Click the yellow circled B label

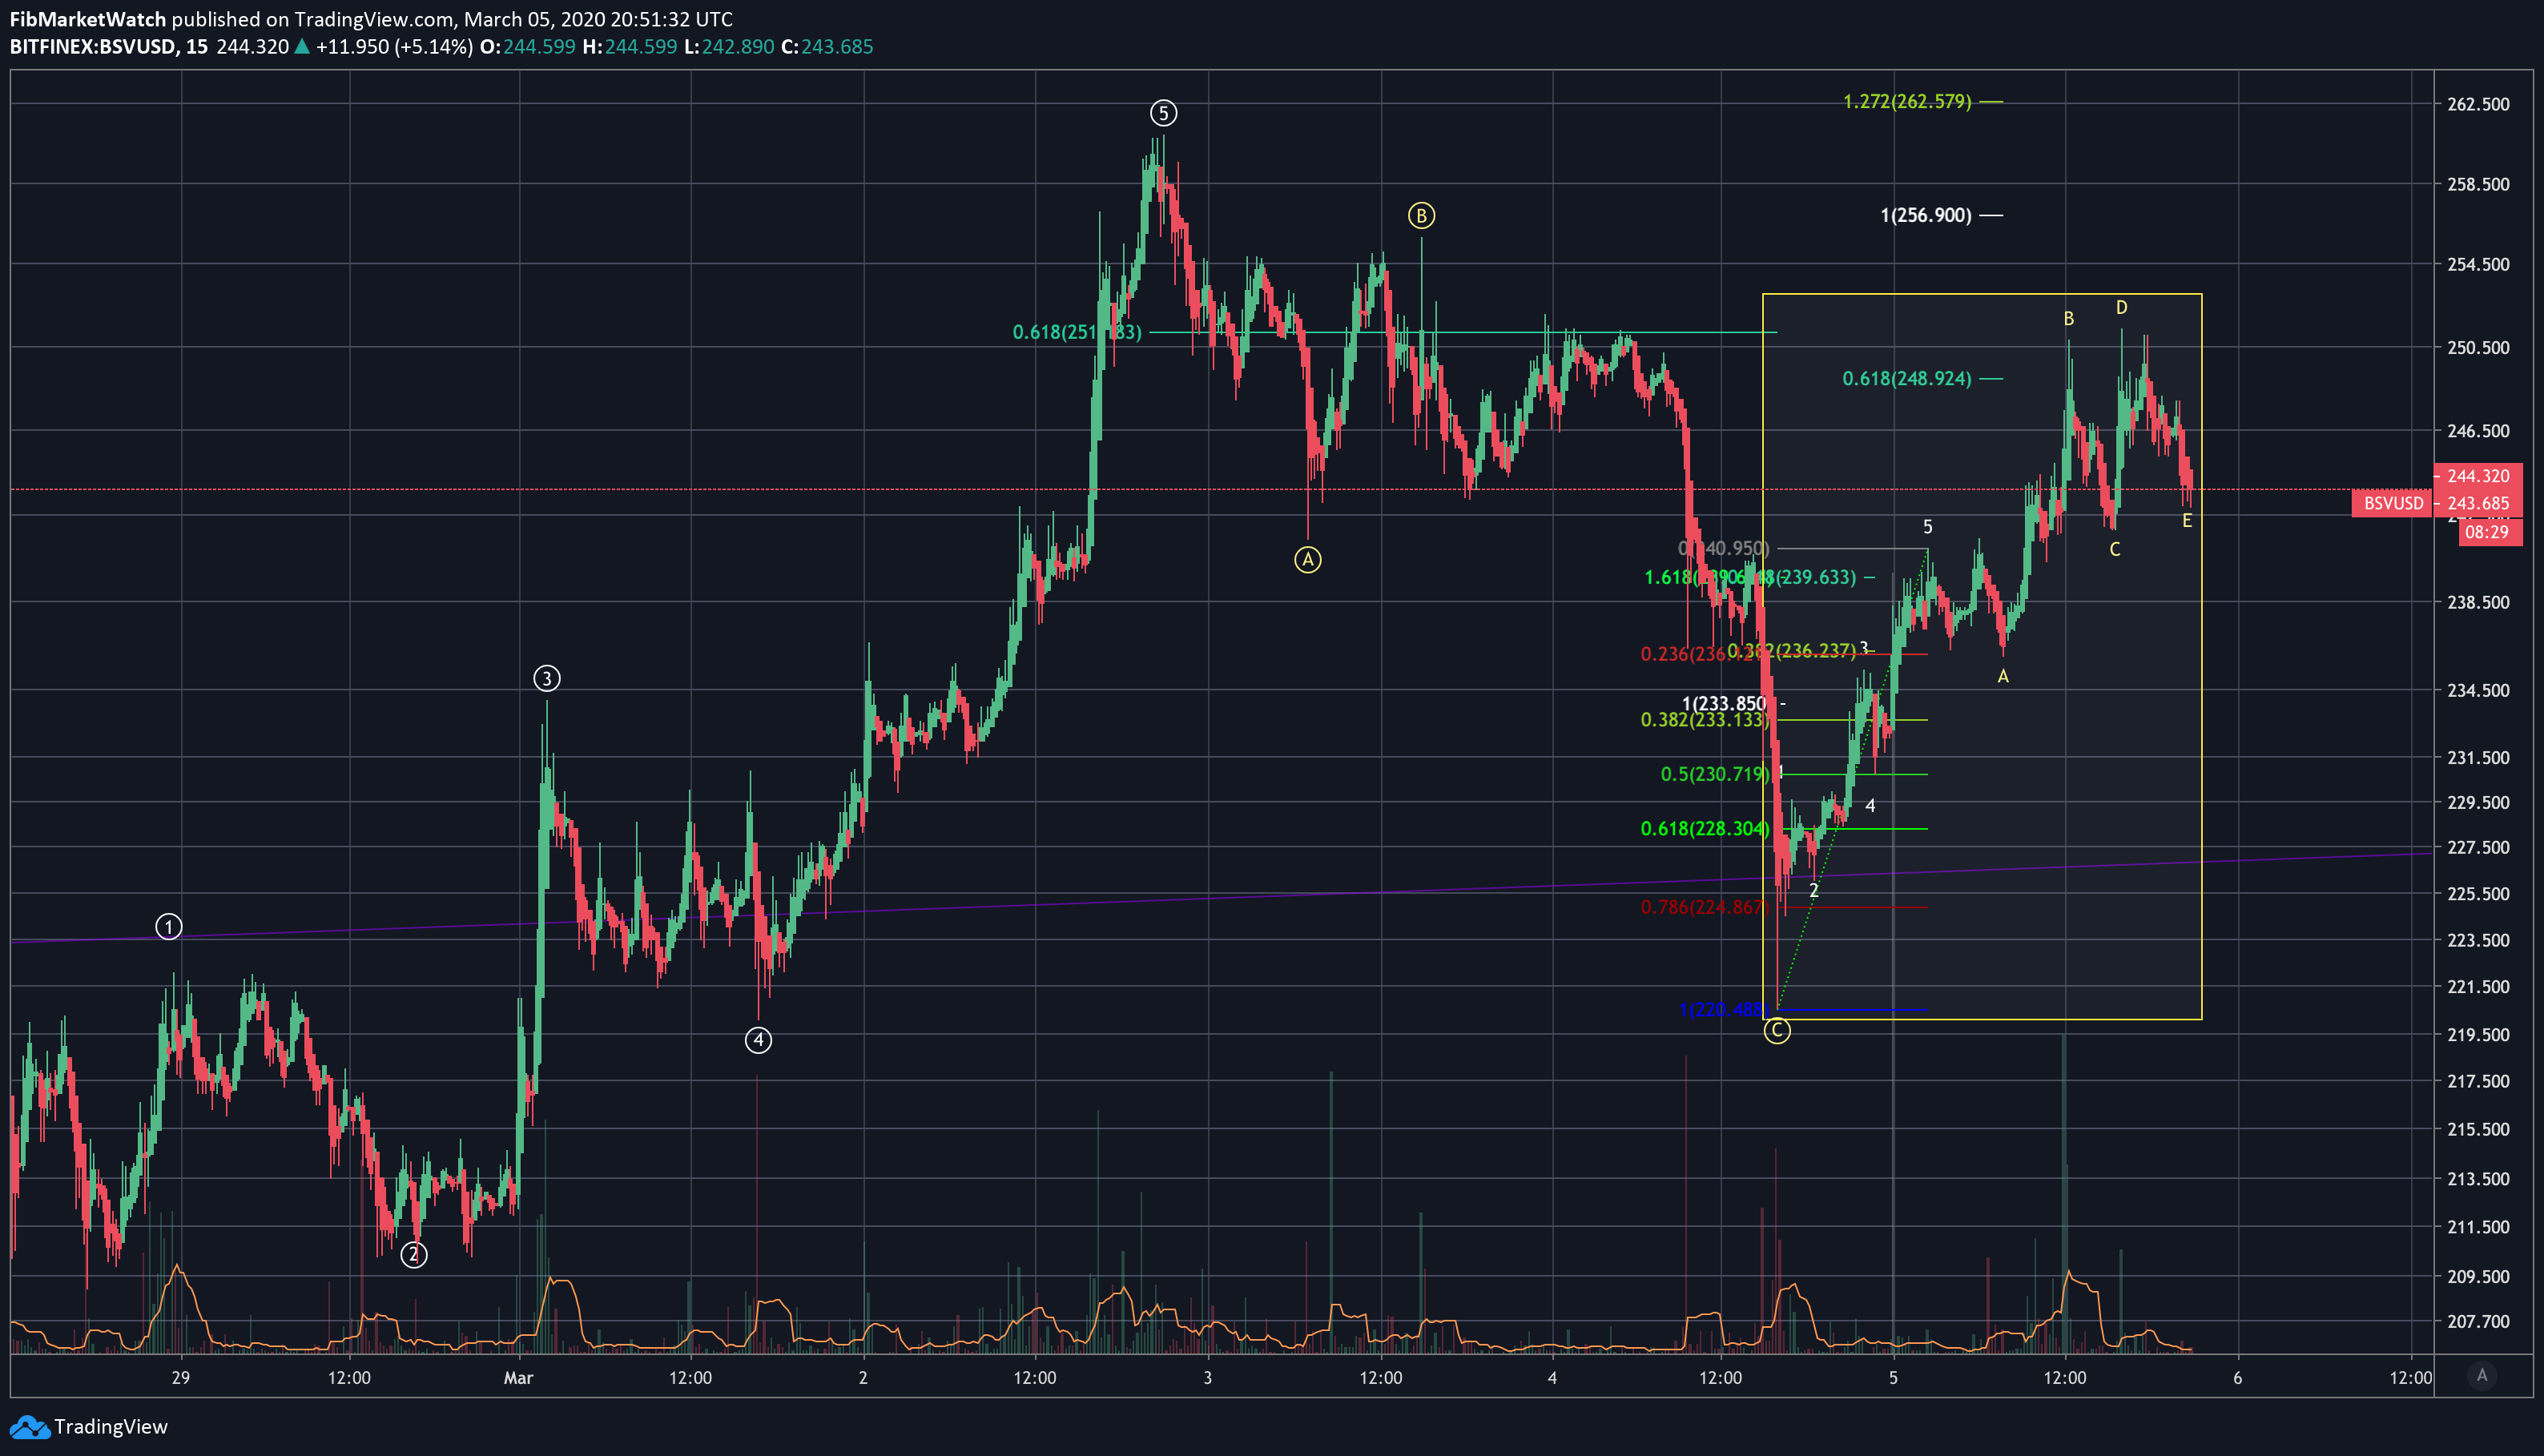1422,216
